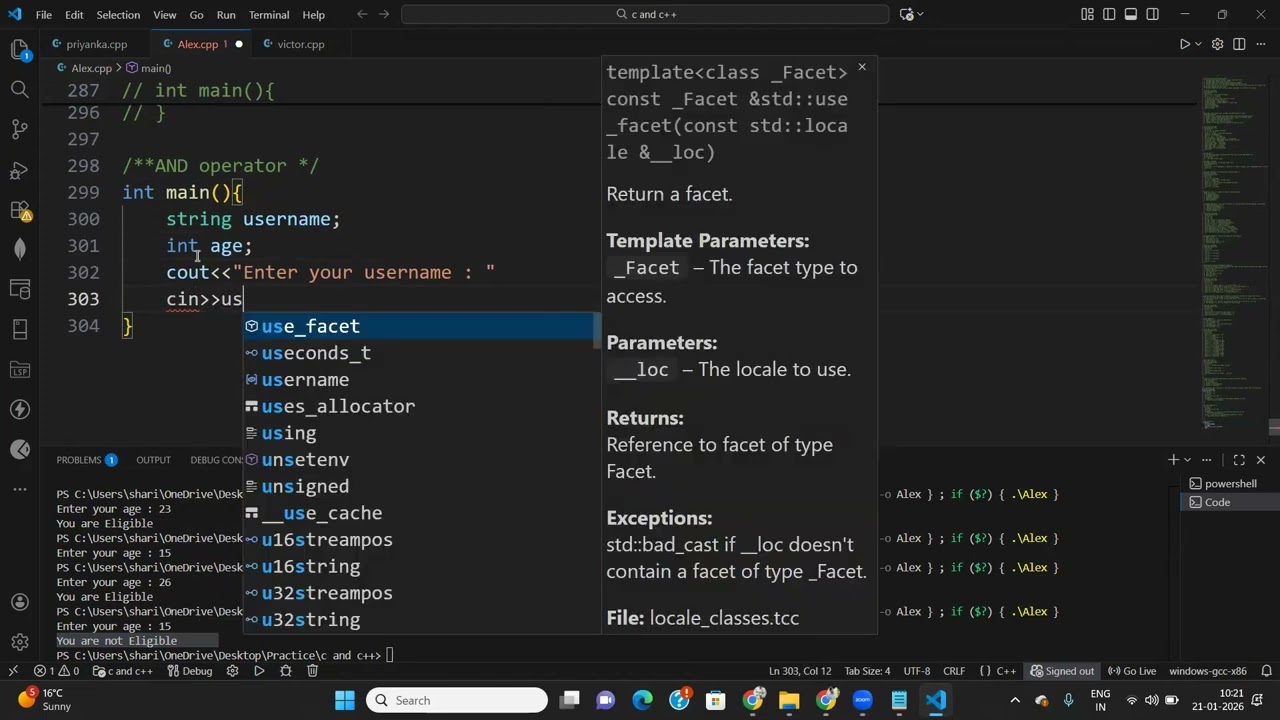Screen dimensions: 1280x720
Task: Open the new terminal launch profile dropdown
Action: (x=1188, y=460)
